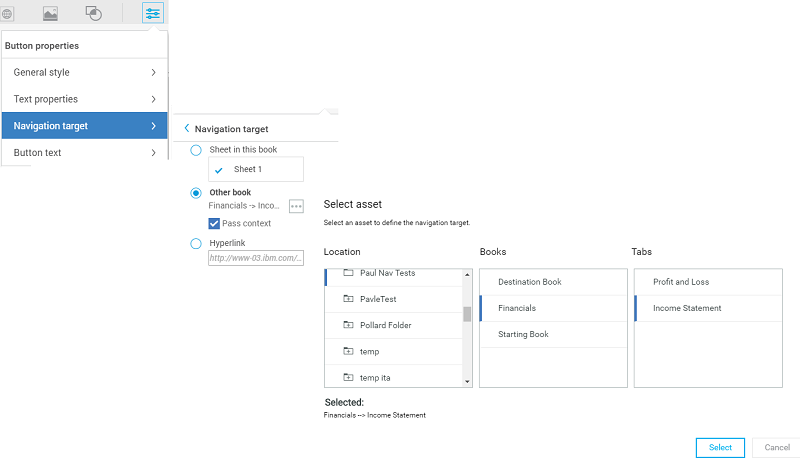Click the globe icon in toolbar
The width and height of the screenshot is (800, 474).
pos(7,14)
